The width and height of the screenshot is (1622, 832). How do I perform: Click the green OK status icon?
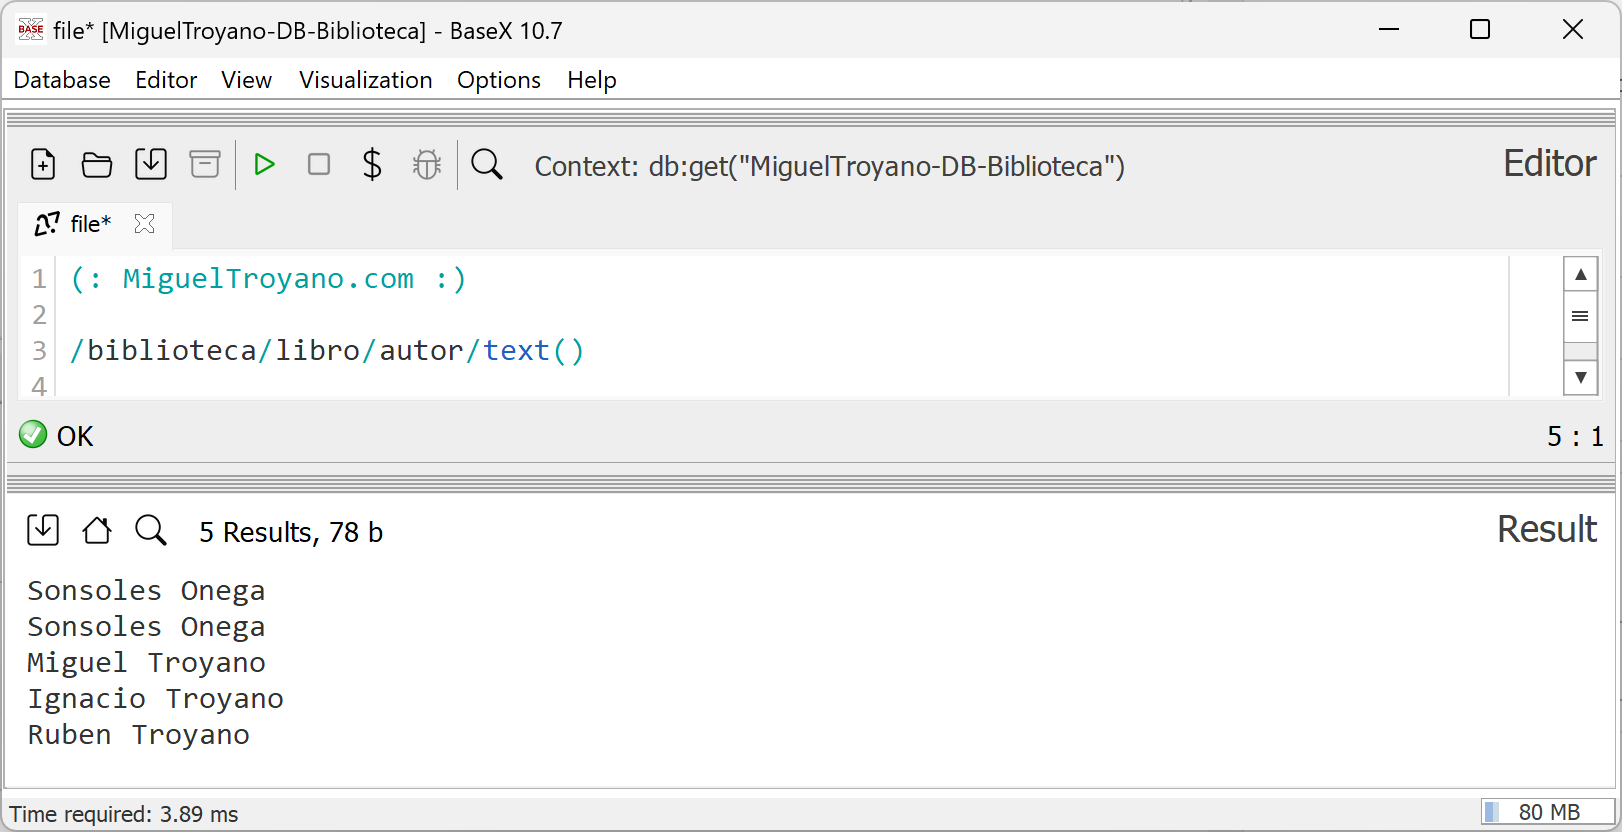[33, 434]
